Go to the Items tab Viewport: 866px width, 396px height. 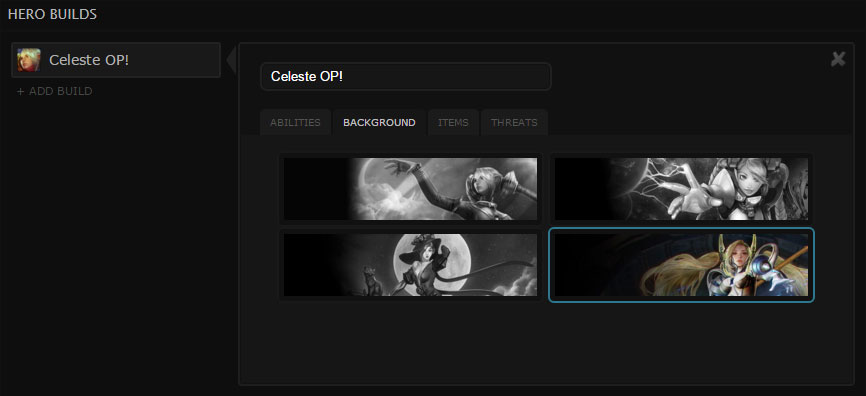coord(453,123)
